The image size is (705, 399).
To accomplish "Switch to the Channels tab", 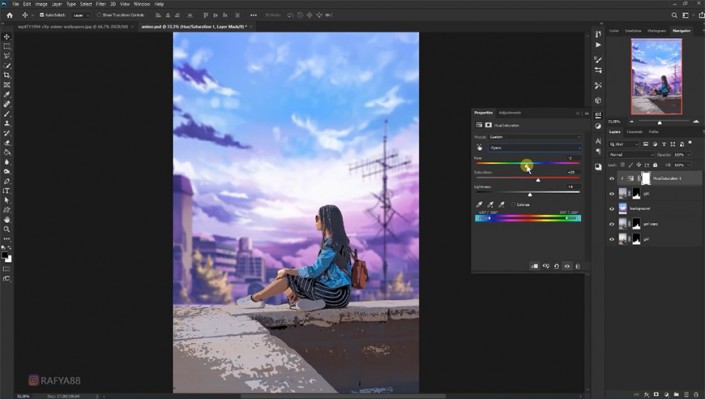I will 634,132.
